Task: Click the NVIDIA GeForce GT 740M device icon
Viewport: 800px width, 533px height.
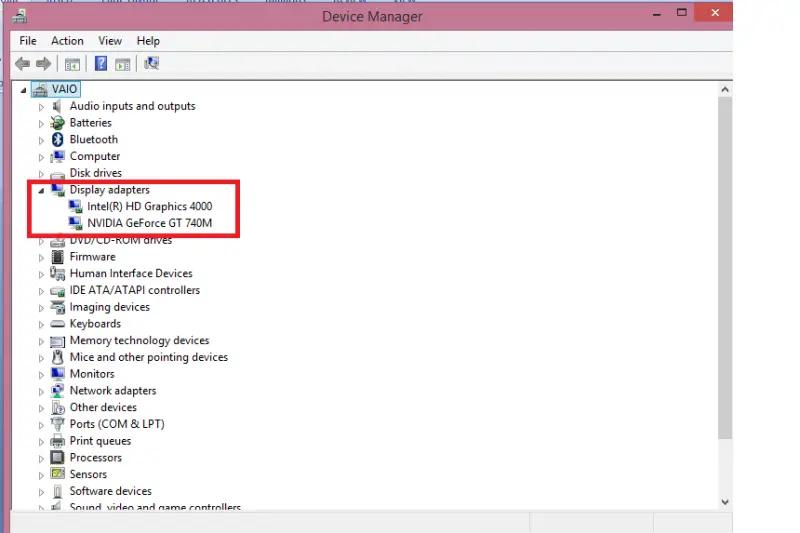Action: click(76, 223)
